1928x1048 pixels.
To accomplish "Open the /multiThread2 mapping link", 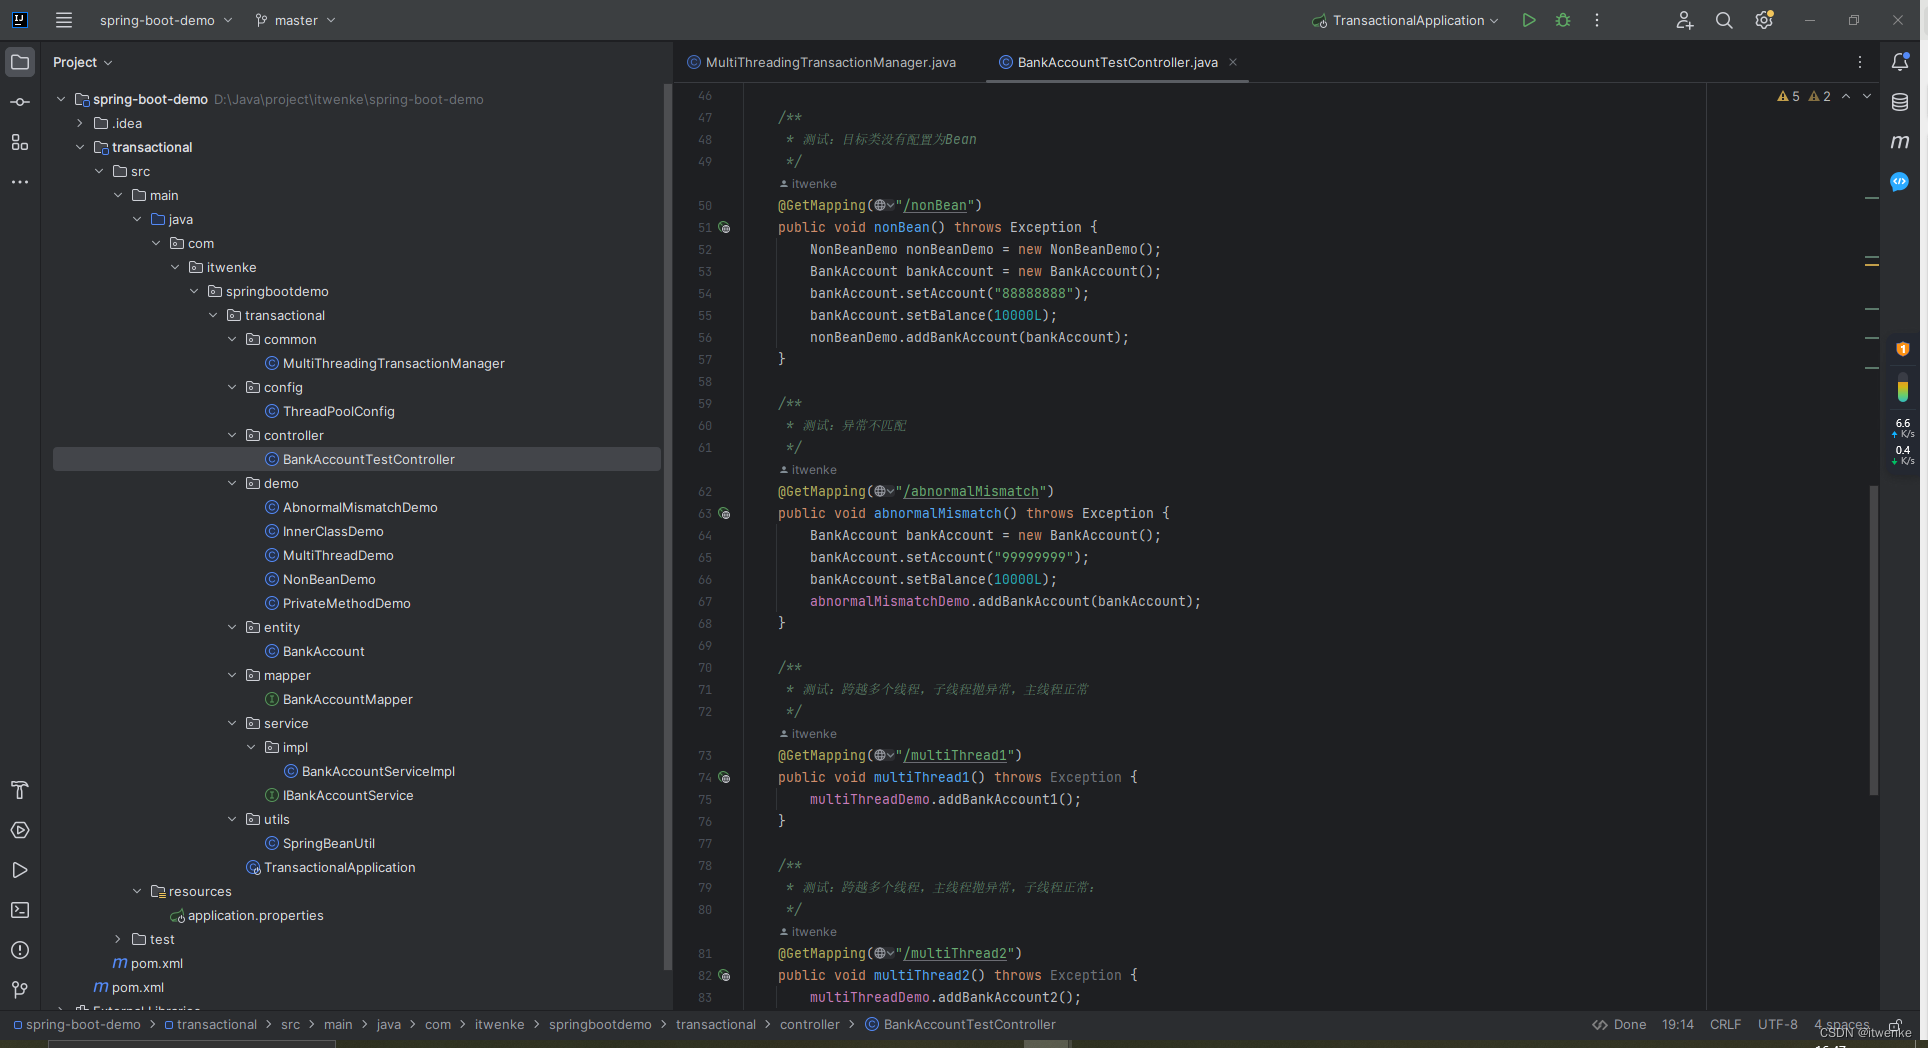I will point(955,954).
